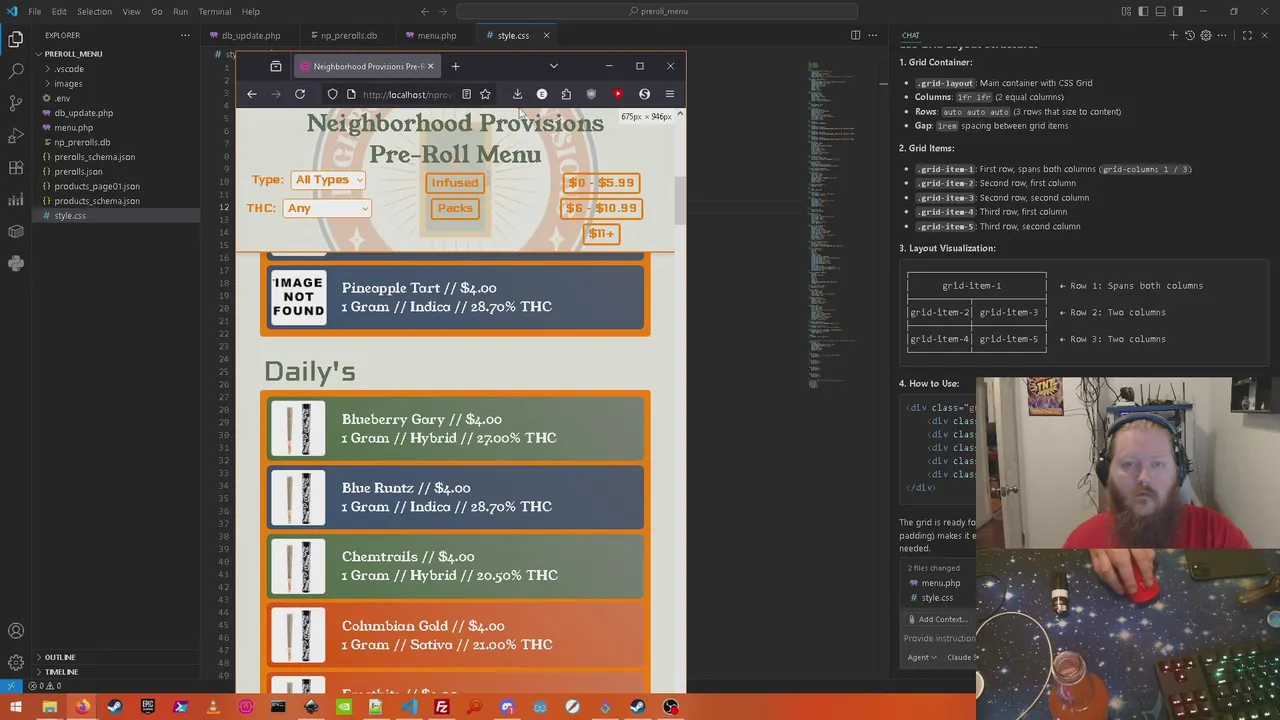The width and height of the screenshot is (1280, 720).
Task: Open Manage gear in VS Code activity bar
Action: pyautogui.click(x=16, y=662)
